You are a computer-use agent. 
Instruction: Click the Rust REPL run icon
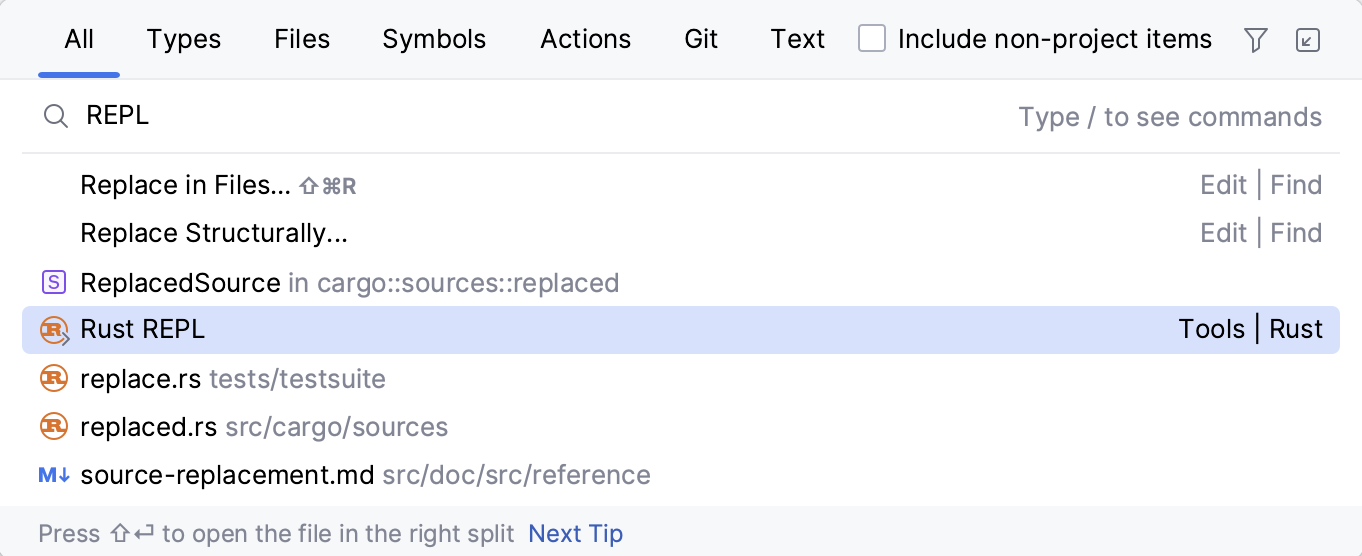coord(54,330)
